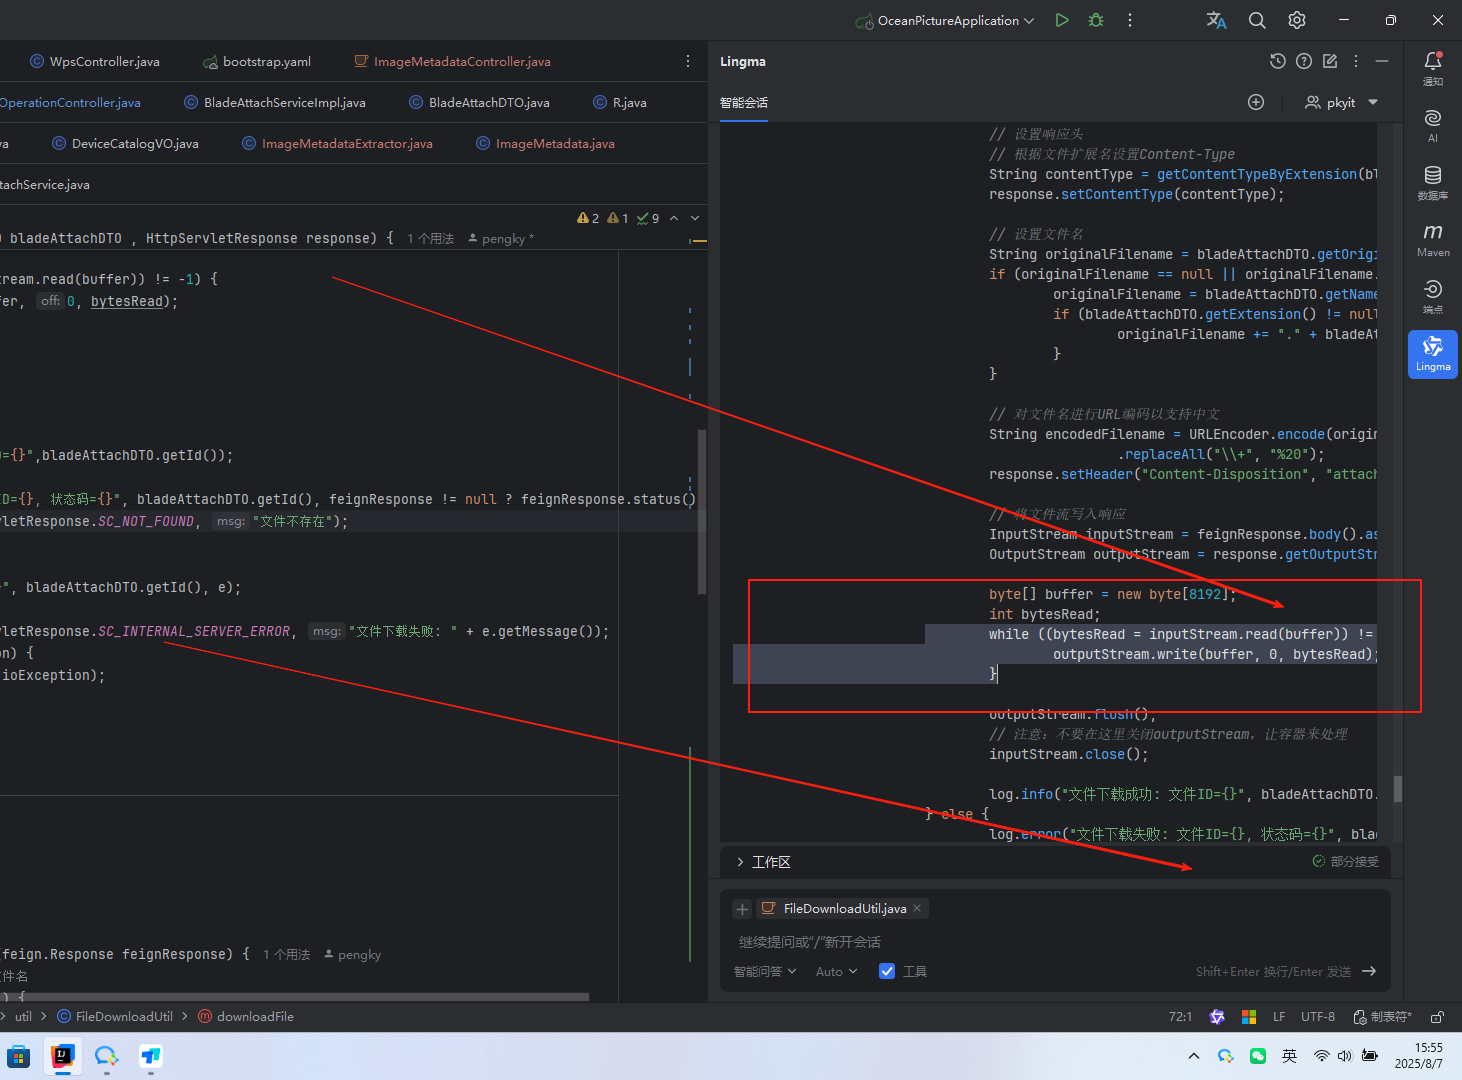This screenshot has width=1462, height=1080.
Task: Remove the FileDownloadUtil.java context chip
Action: click(917, 908)
